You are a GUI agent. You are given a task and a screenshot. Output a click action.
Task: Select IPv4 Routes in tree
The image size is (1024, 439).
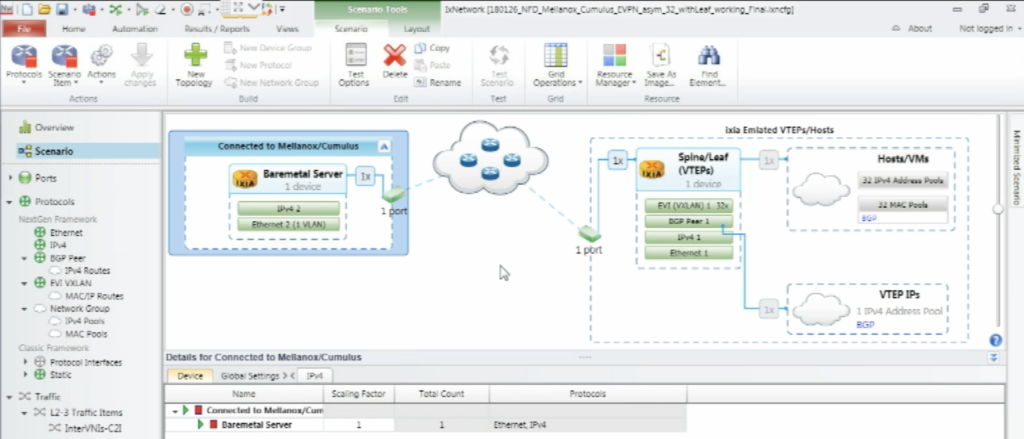coord(87,270)
